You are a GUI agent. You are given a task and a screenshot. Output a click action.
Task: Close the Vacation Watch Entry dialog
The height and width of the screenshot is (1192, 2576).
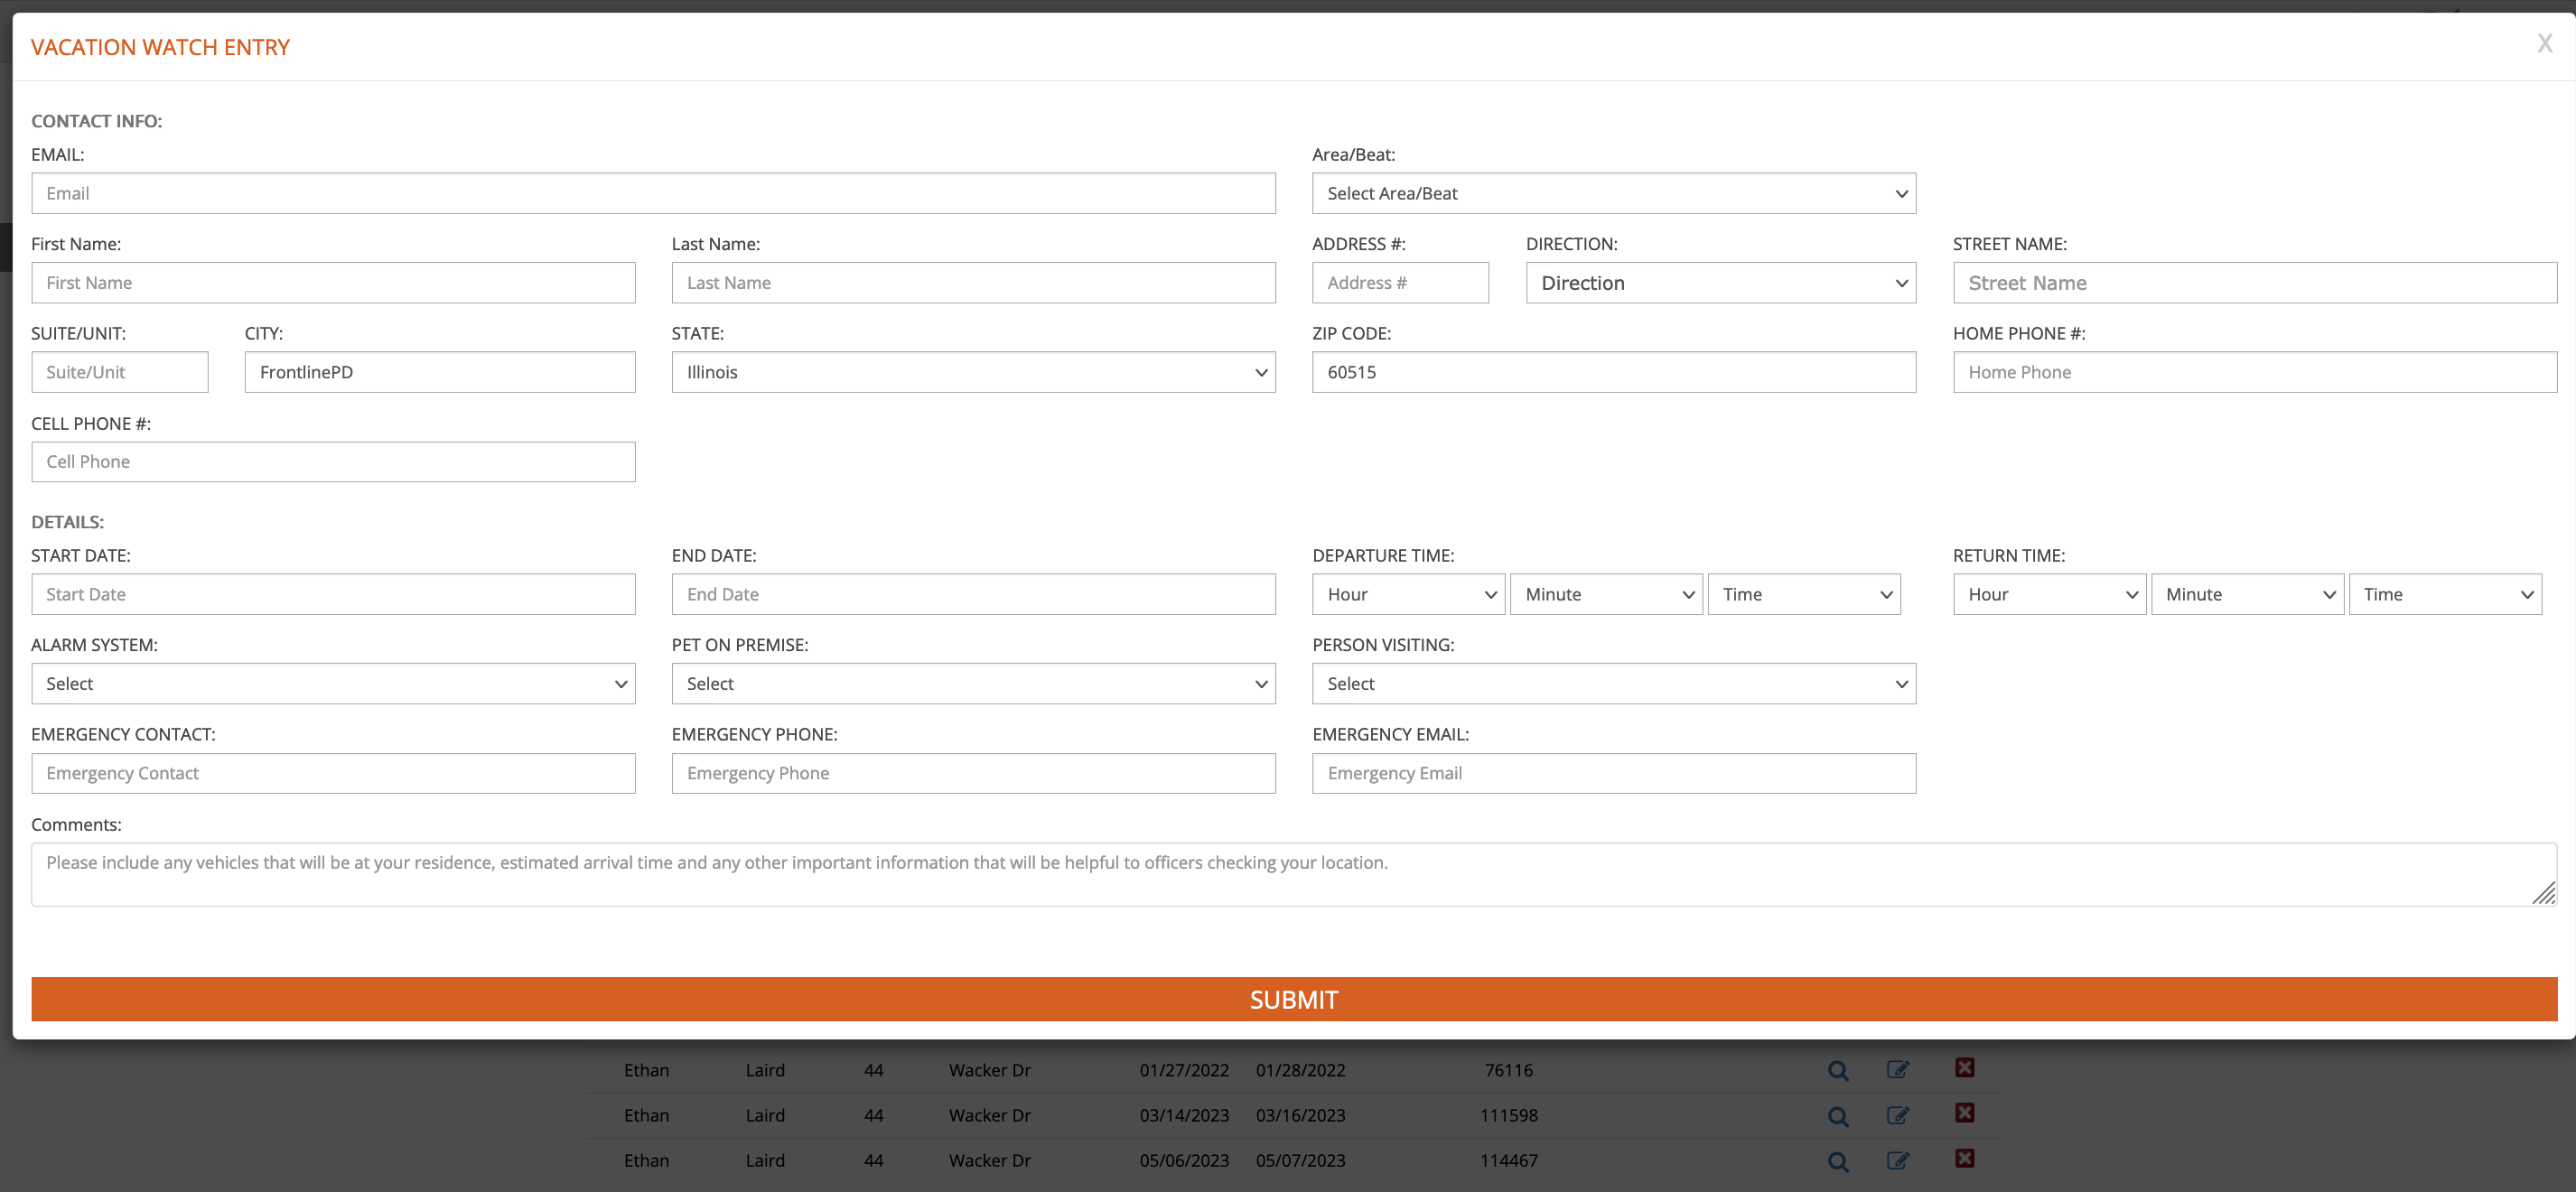(x=2544, y=44)
